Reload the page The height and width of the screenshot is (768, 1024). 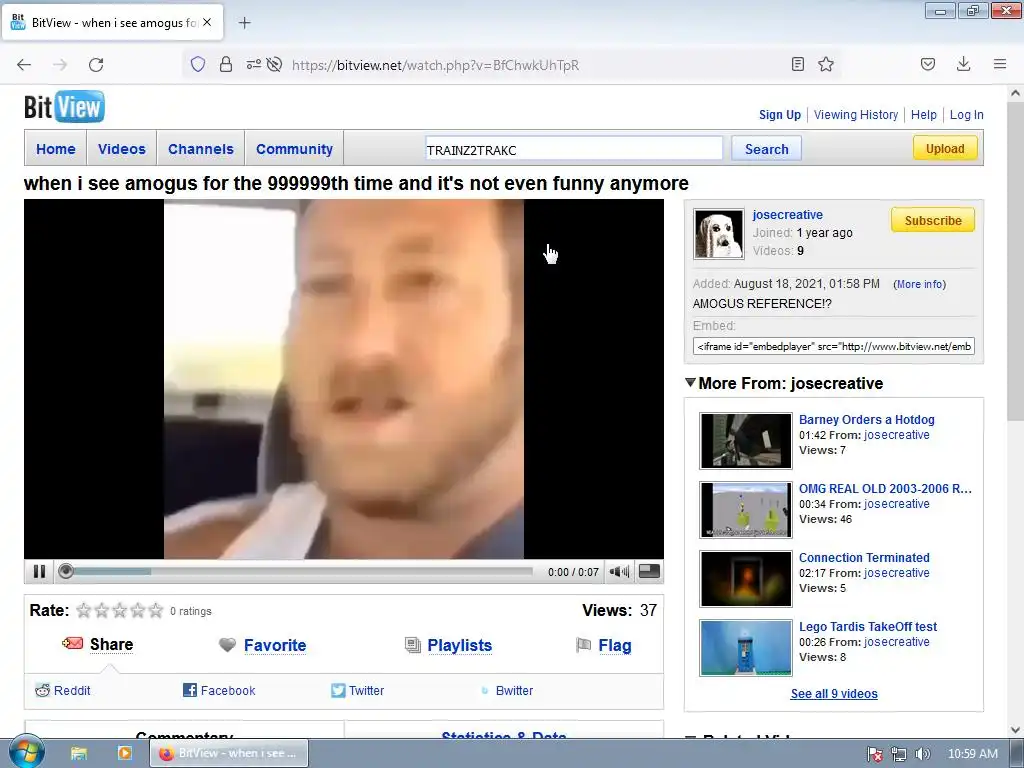pyautogui.click(x=96, y=64)
